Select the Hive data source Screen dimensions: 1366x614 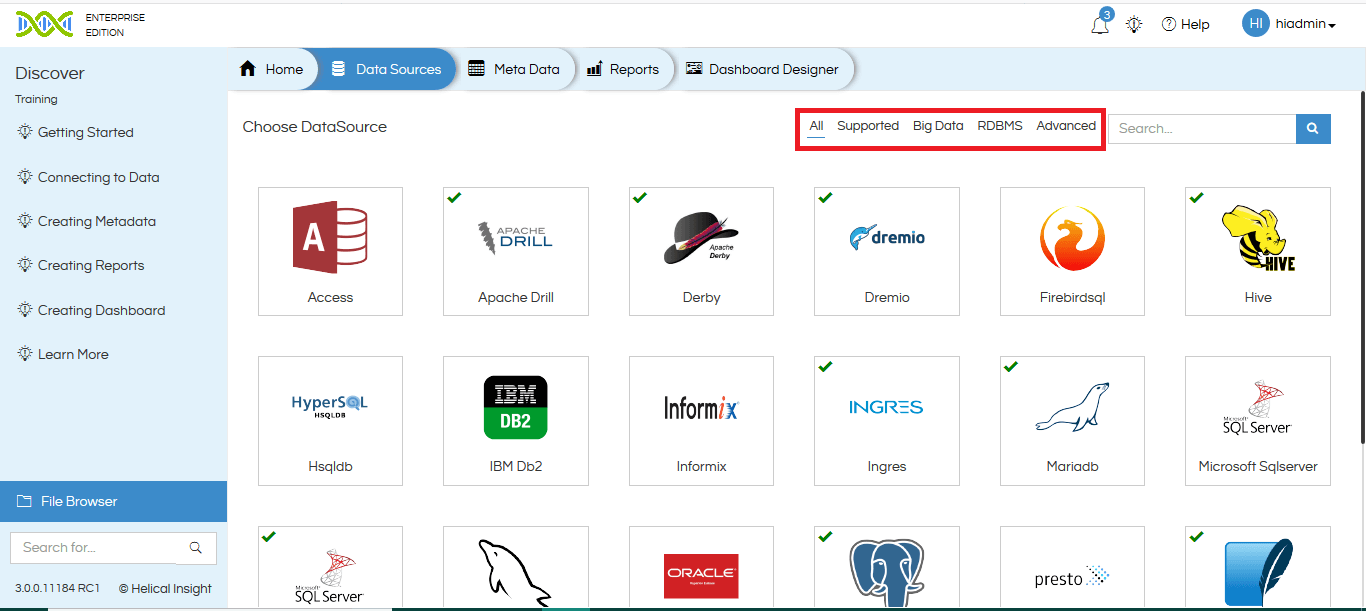[1258, 251]
